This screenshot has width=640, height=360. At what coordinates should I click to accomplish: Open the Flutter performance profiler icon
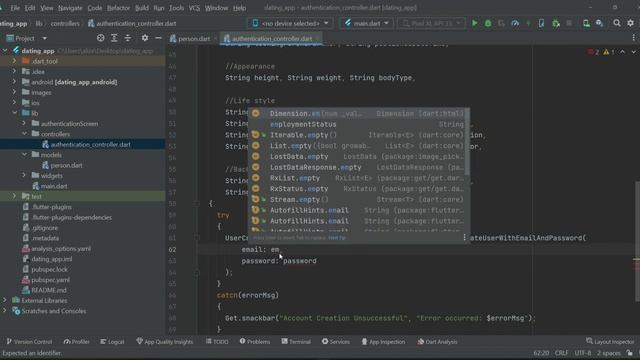coord(515,23)
